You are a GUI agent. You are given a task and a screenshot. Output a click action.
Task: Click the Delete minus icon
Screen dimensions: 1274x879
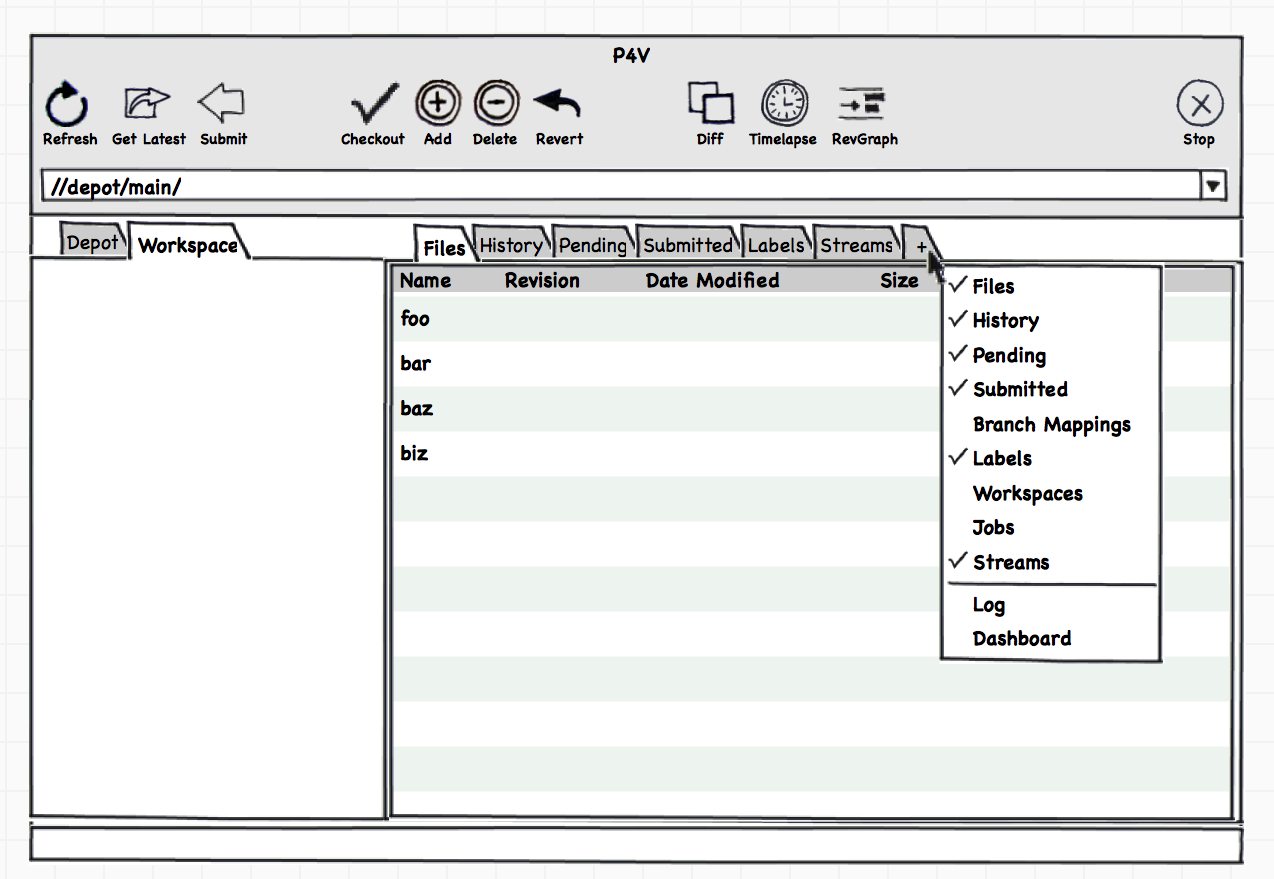495,103
